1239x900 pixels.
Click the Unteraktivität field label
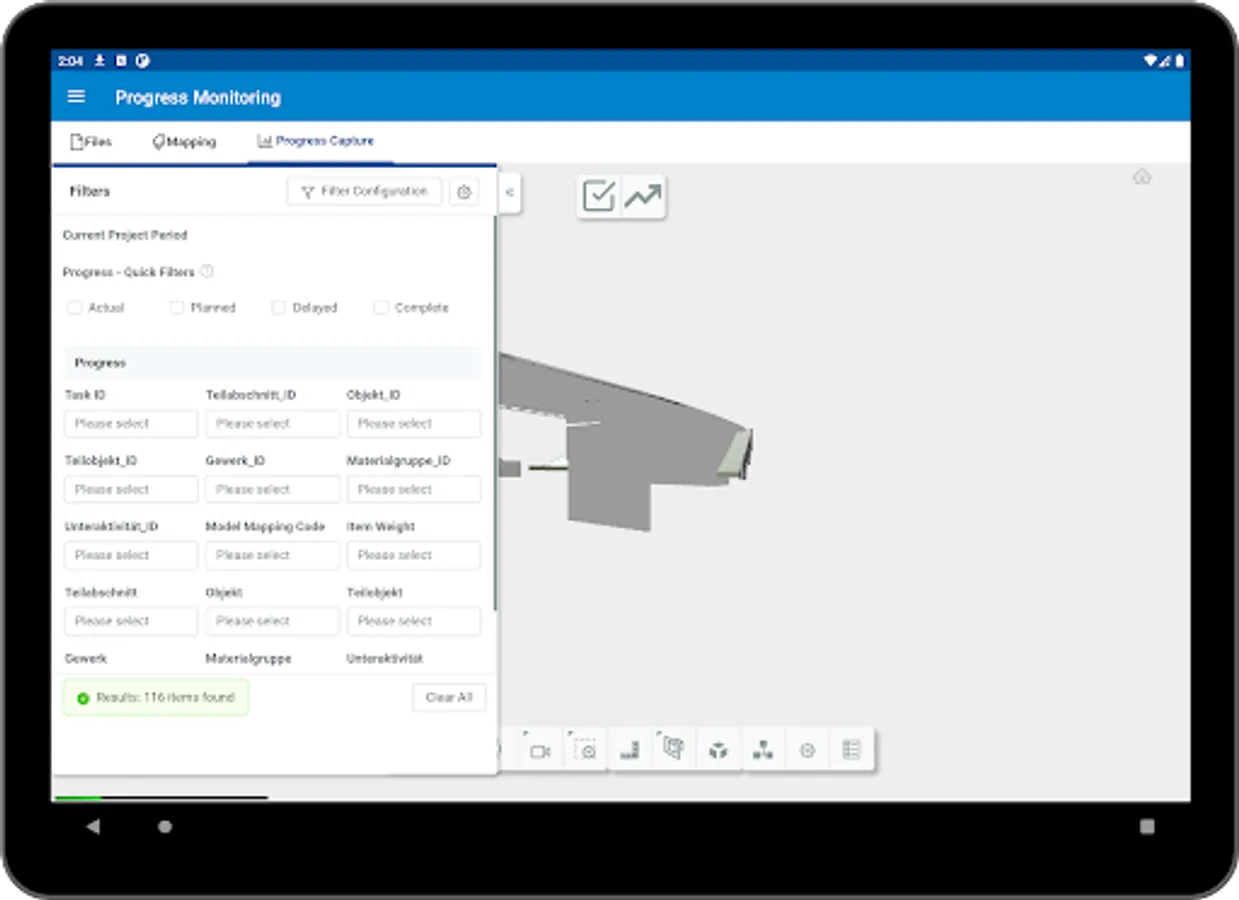click(x=385, y=659)
